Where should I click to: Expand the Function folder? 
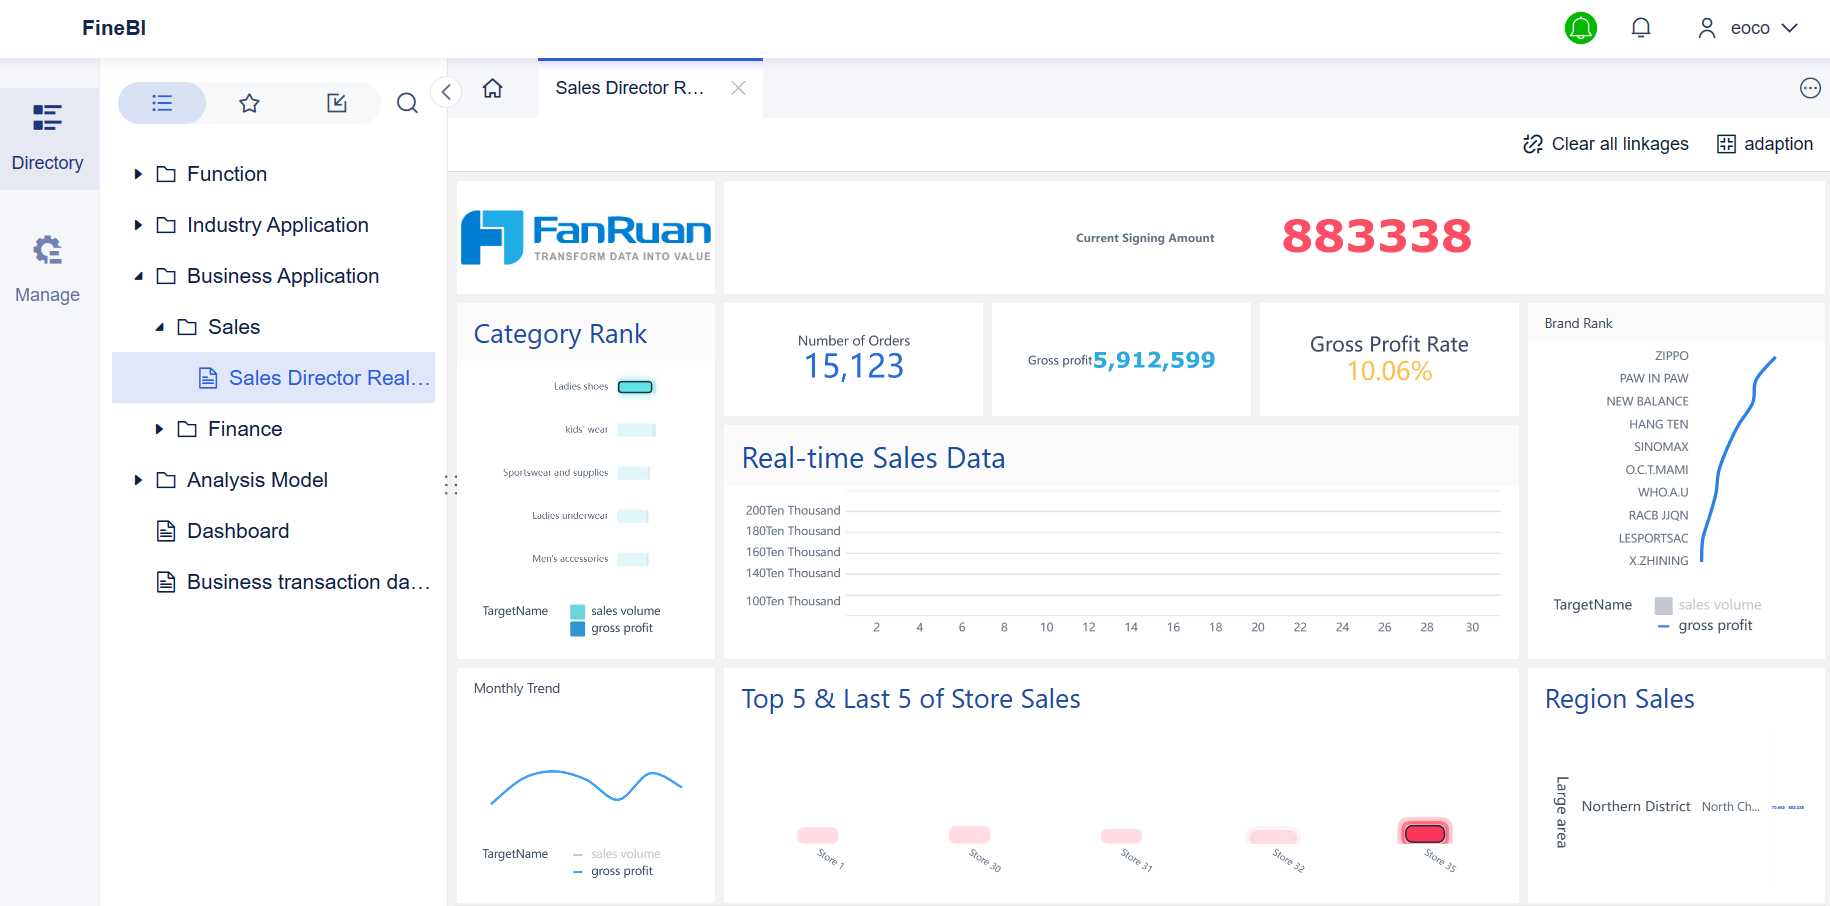(x=138, y=174)
